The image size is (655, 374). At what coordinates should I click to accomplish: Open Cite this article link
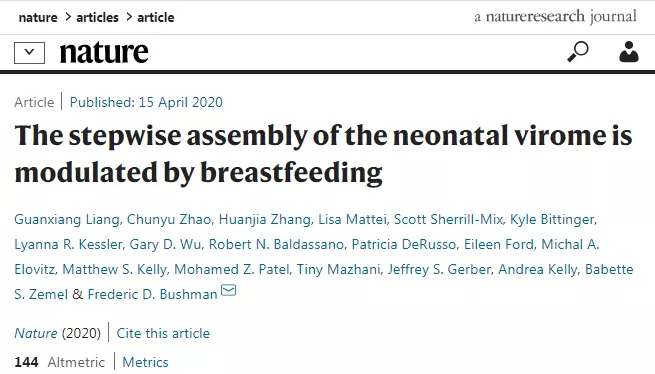coord(163,333)
